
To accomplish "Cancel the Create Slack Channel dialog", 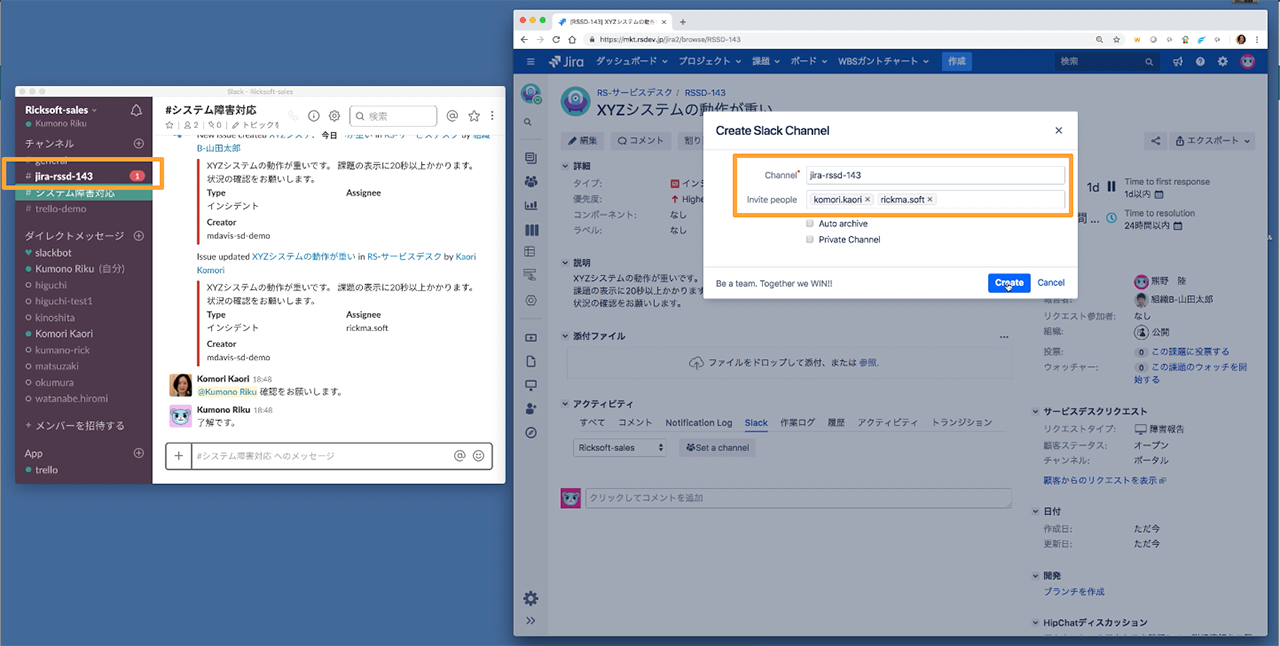I will (x=1051, y=283).
